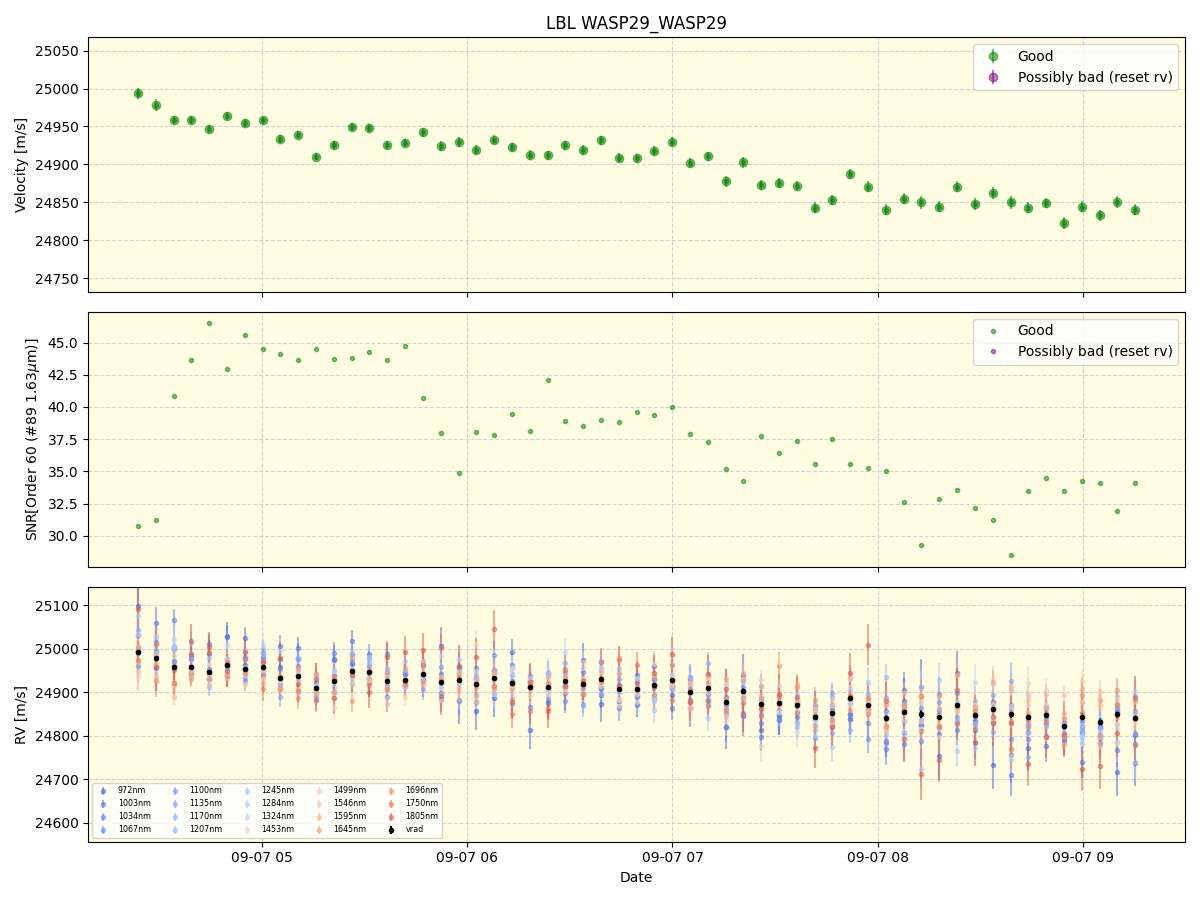1200x900 pixels.
Task: Click the Velocity [m/s] axis label
Action: point(21,165)
